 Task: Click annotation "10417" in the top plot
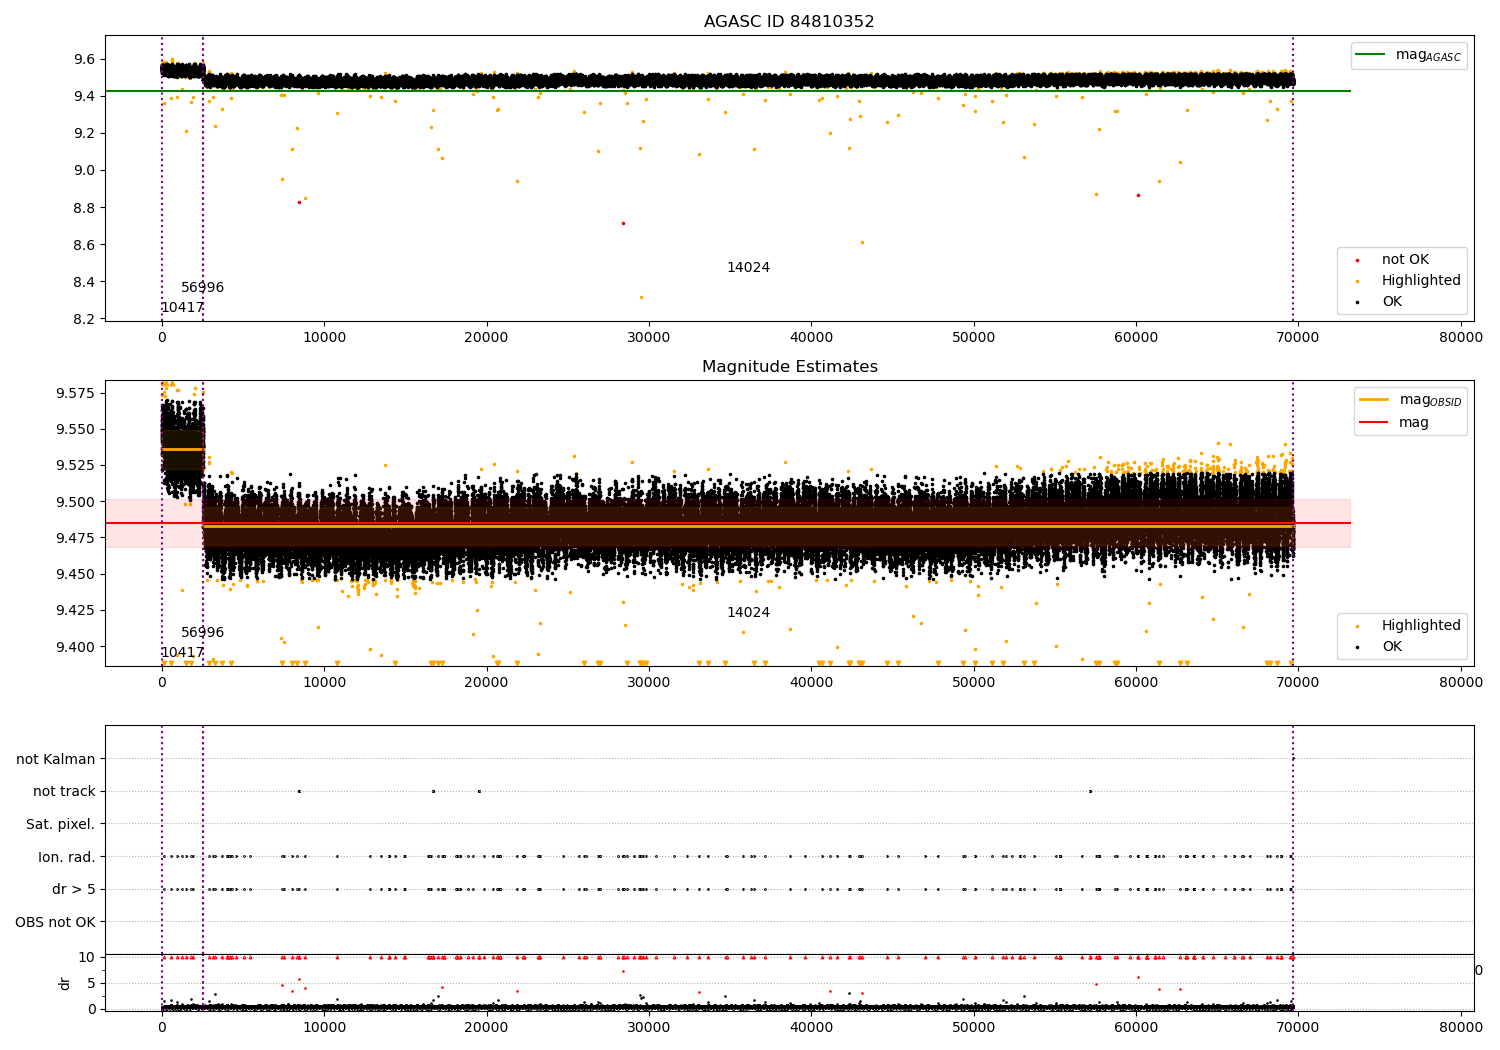tap(182, 308)
